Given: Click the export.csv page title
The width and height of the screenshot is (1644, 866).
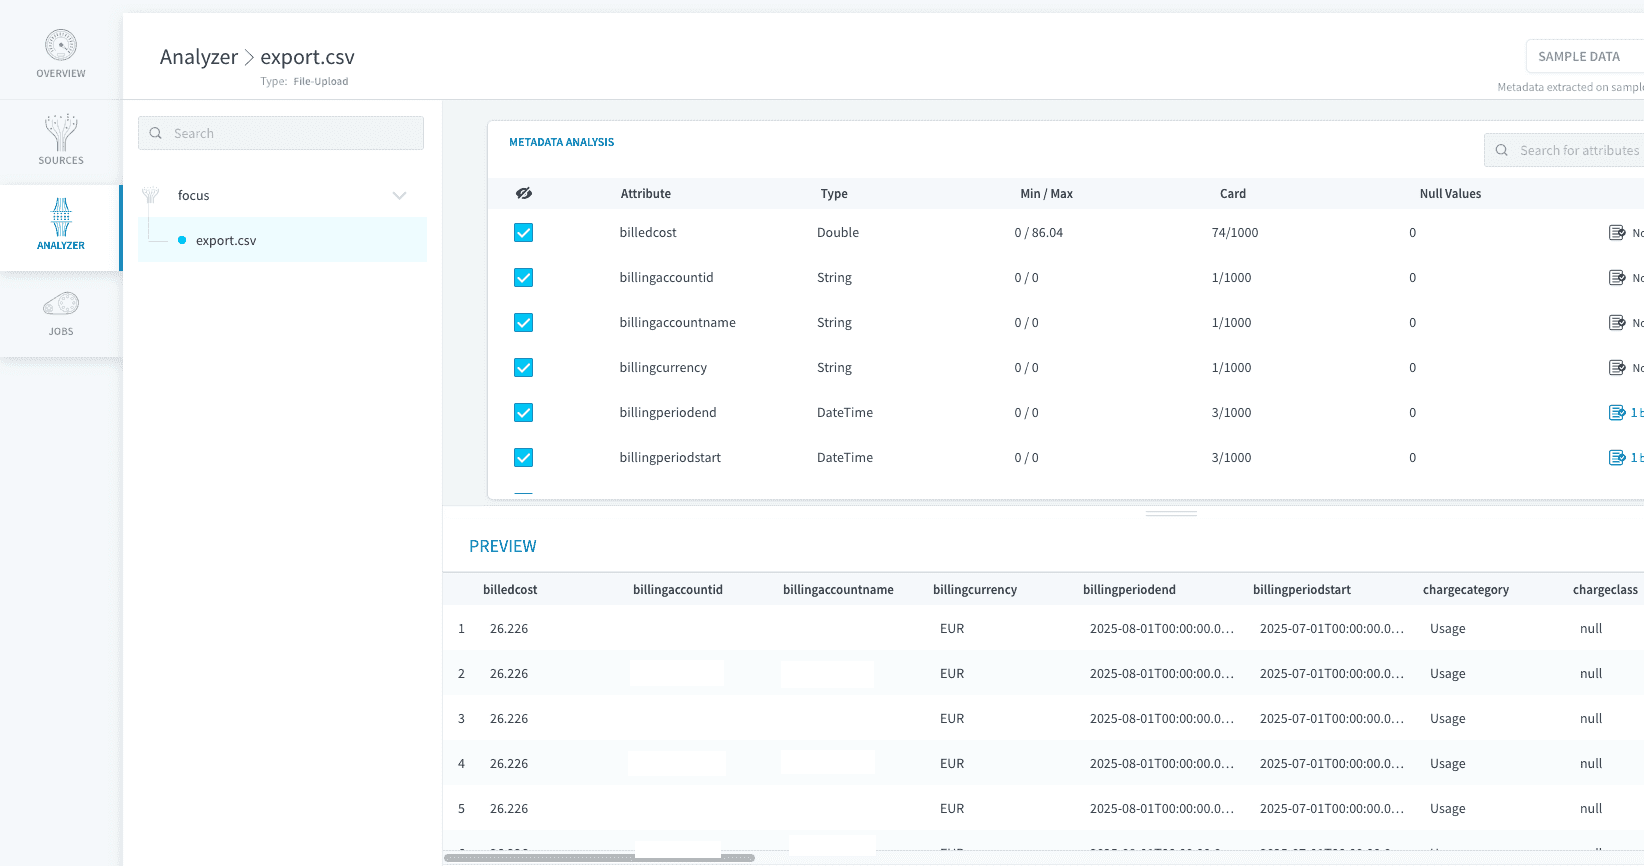Looking at the screenshot, I should [x=307, y=57].
